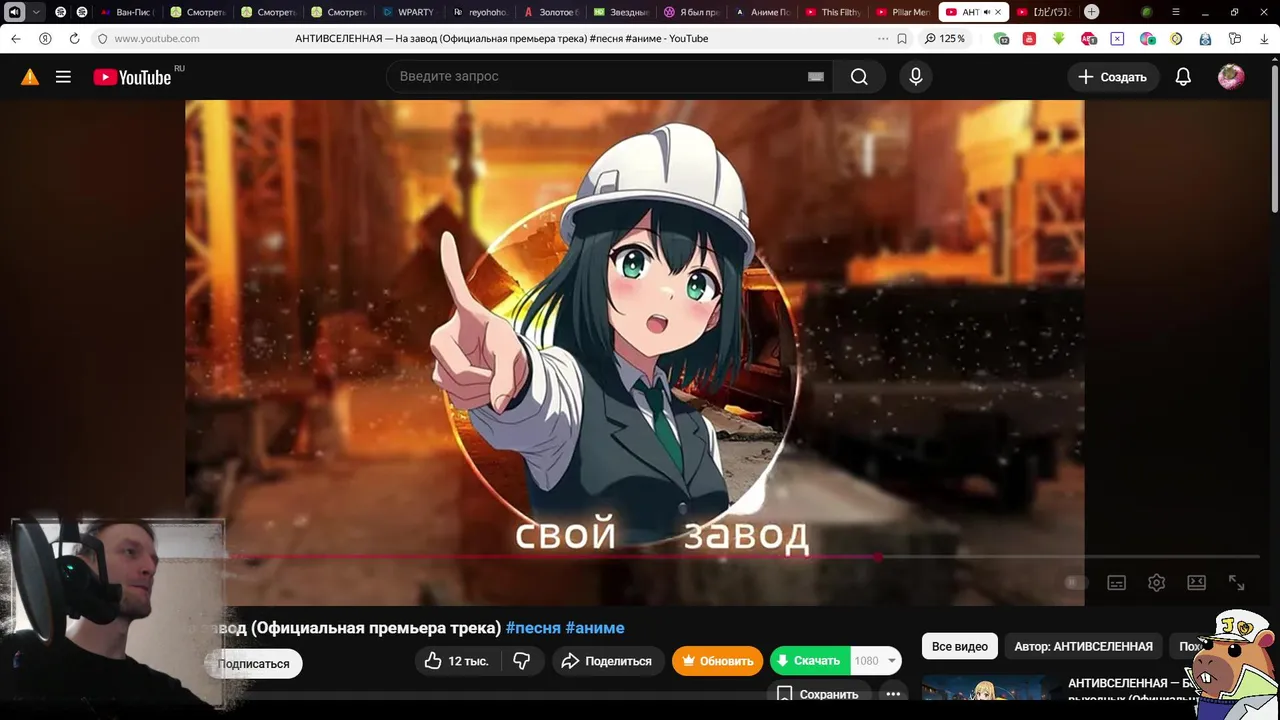Click the www.youtube.com address bar
Viewport: 1280px width, 720px height.
point(157,38)
